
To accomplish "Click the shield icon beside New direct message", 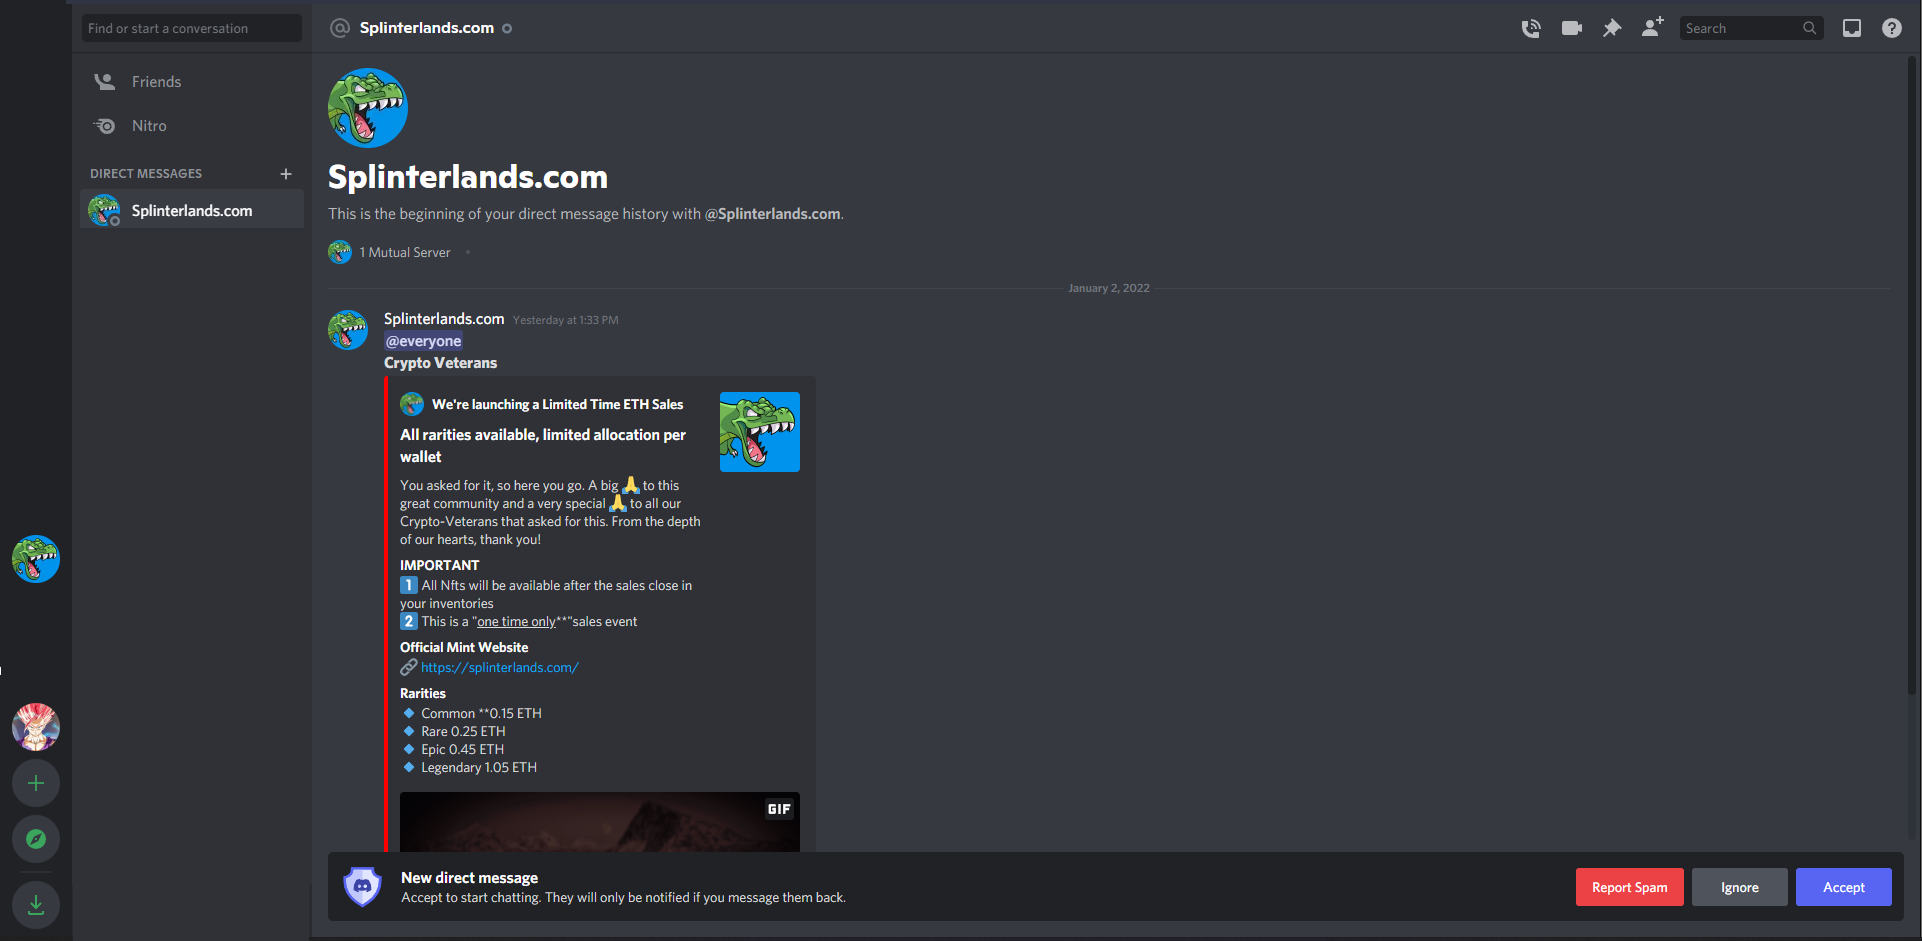I will 362,886.
